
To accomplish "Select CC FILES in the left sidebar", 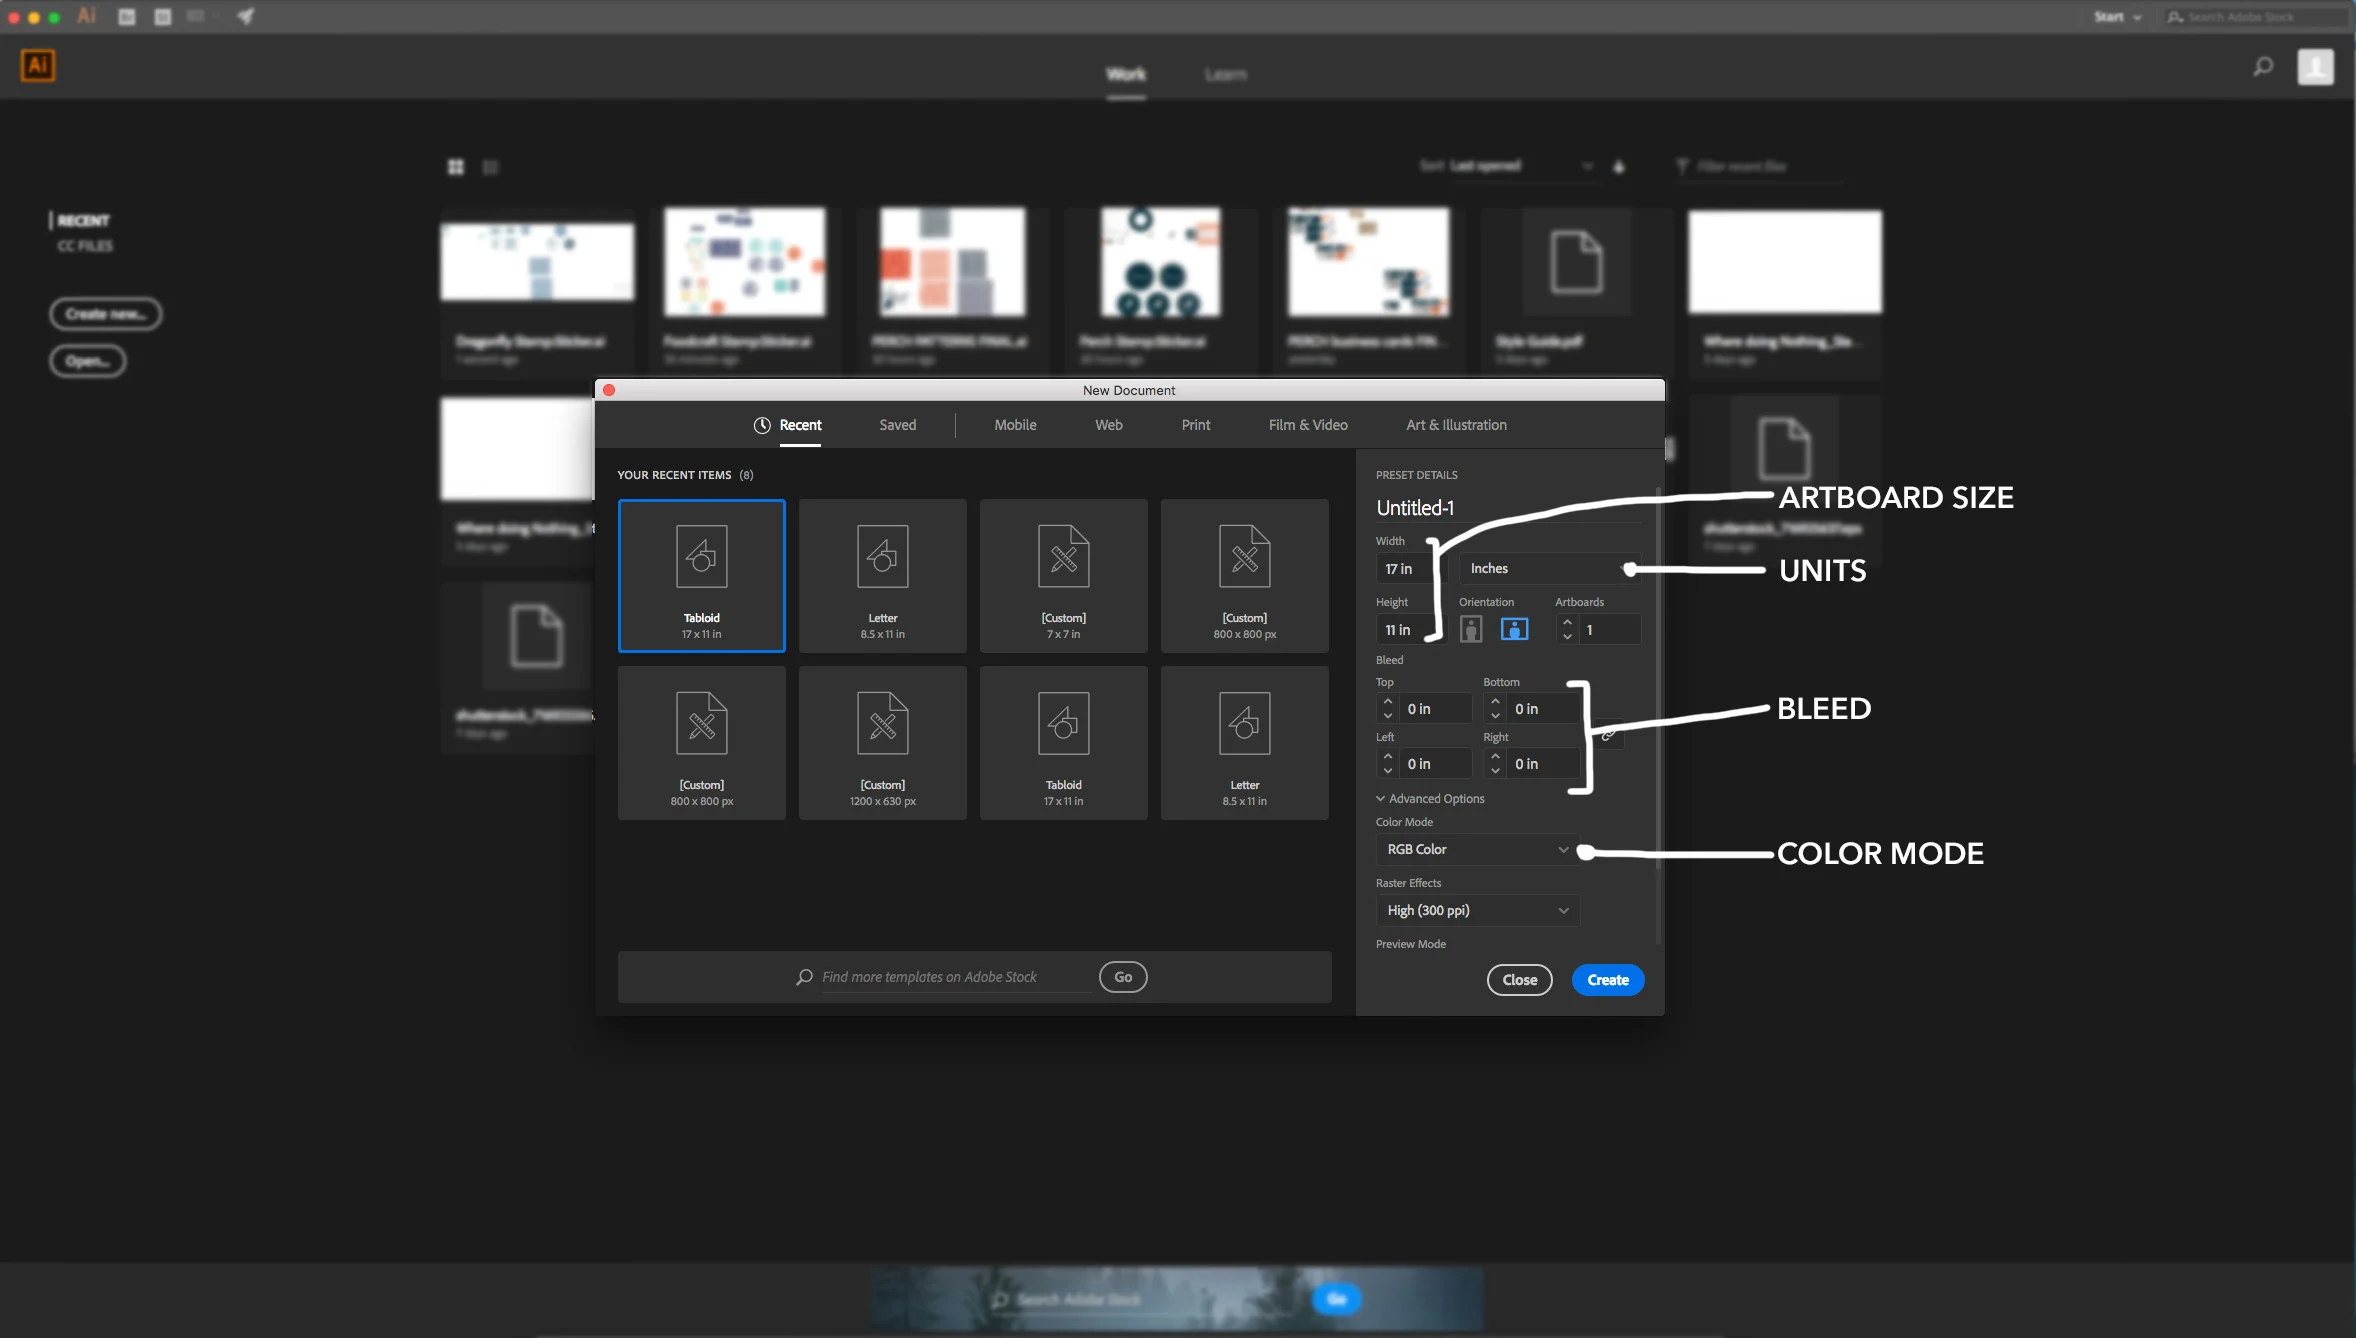I will tap(85, 246).
